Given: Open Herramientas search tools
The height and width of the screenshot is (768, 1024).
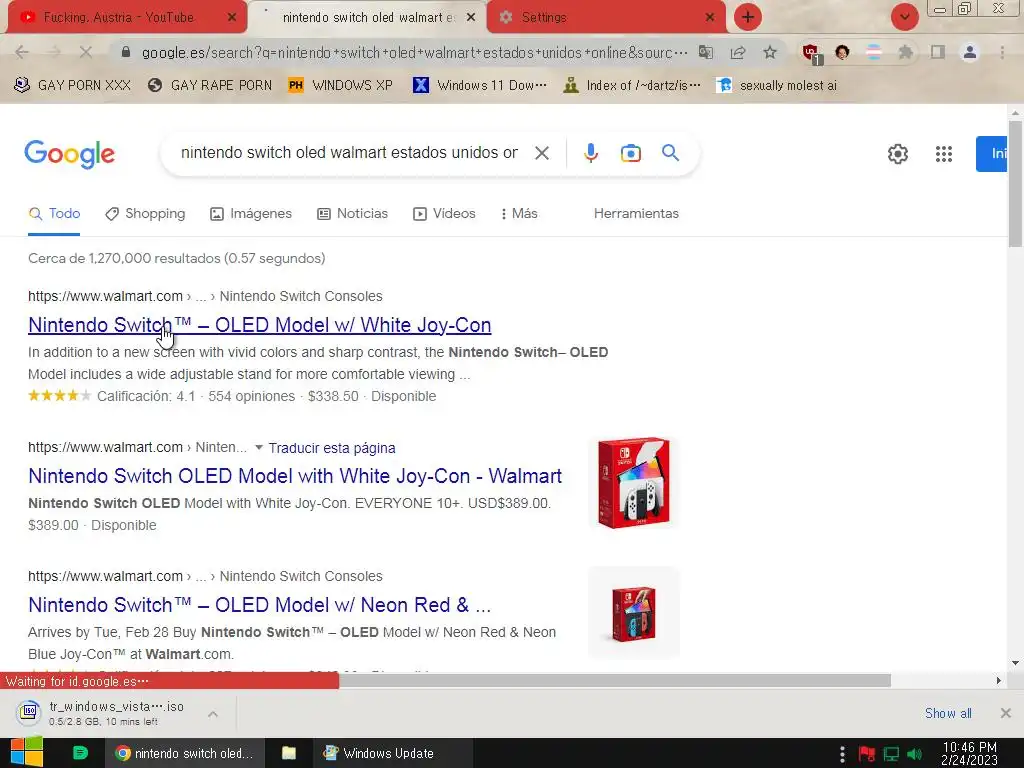Looking at the screenshot, I should click(x=636, y=214).
